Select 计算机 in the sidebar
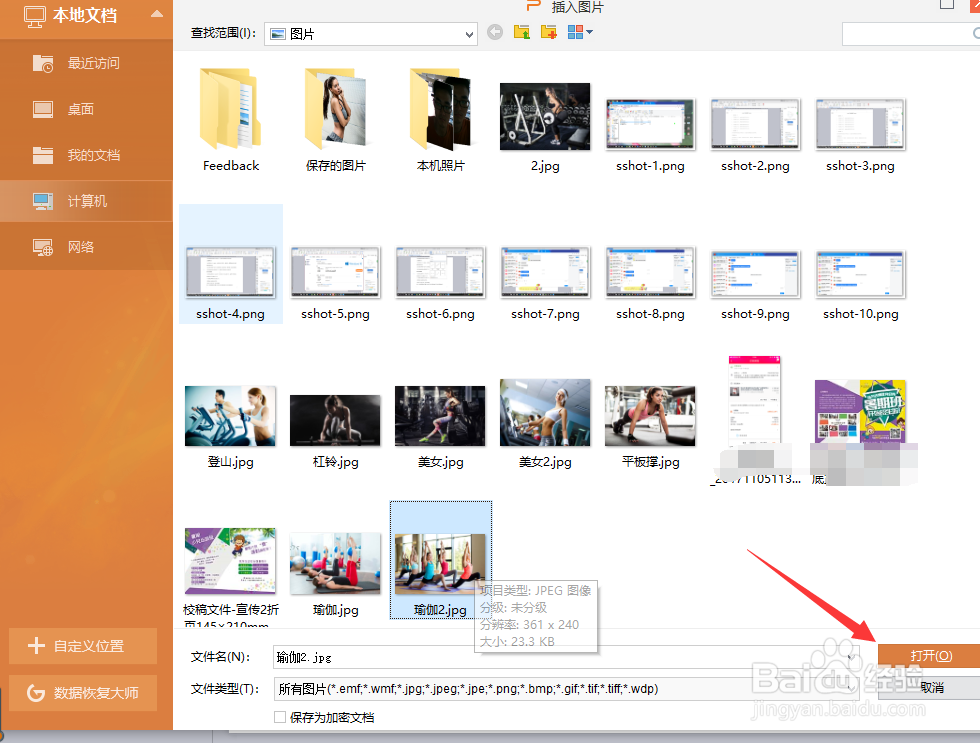Screen dimensions: 980x743 pos(86,201)
